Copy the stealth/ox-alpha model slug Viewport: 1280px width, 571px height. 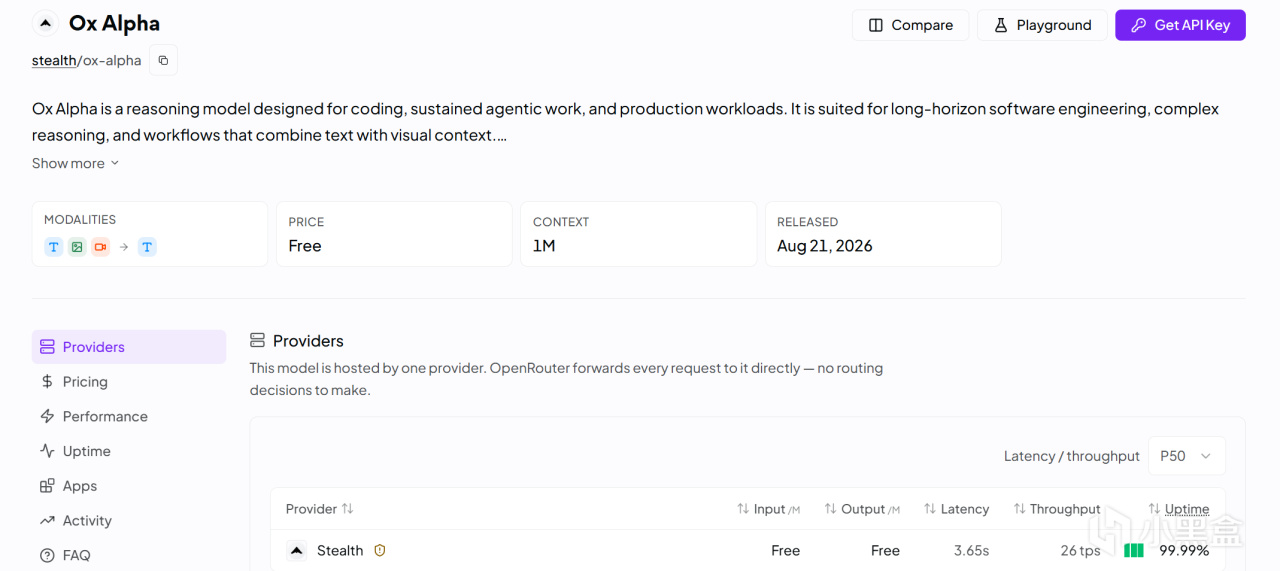163,60
